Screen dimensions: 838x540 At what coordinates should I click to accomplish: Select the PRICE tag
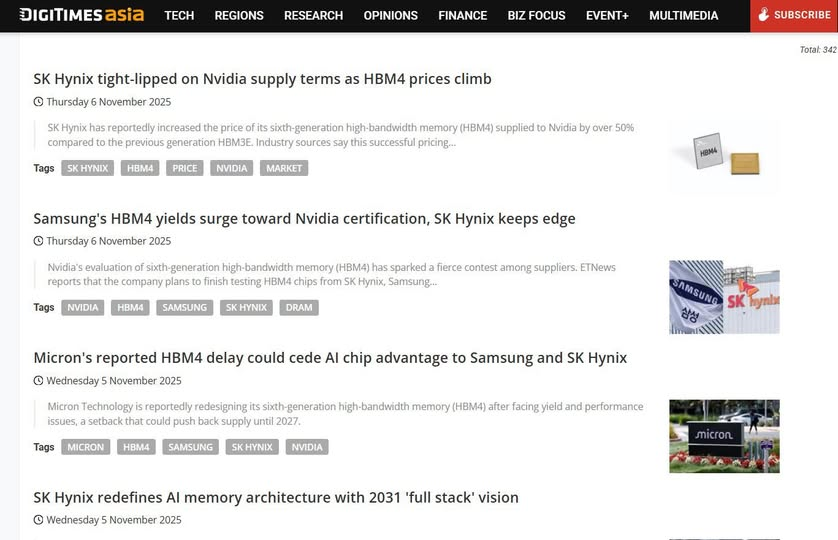click(x=185, y=168)
